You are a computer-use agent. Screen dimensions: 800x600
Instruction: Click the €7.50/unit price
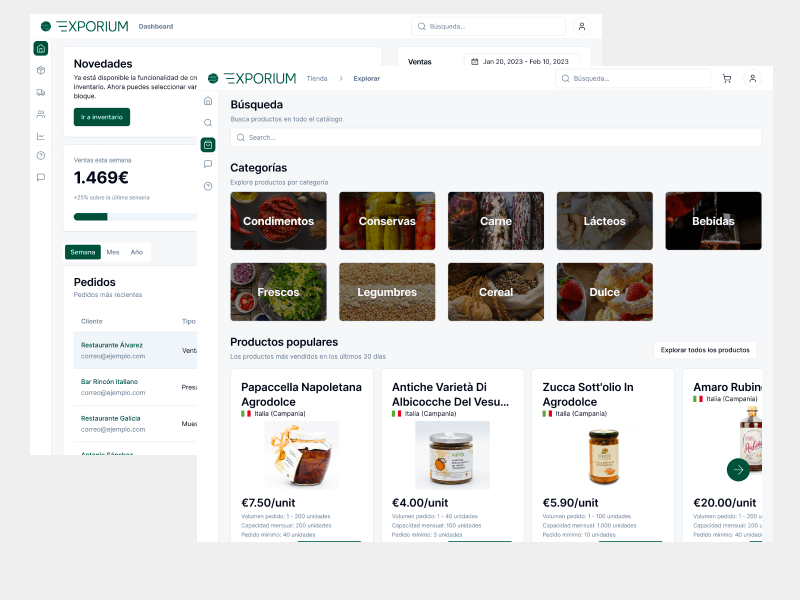(268, 503)
